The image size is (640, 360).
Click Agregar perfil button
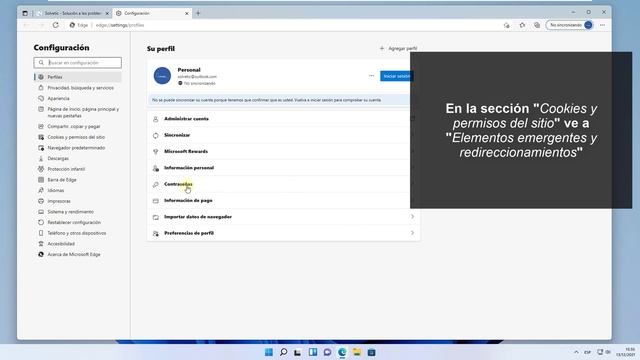pos(398,48)
